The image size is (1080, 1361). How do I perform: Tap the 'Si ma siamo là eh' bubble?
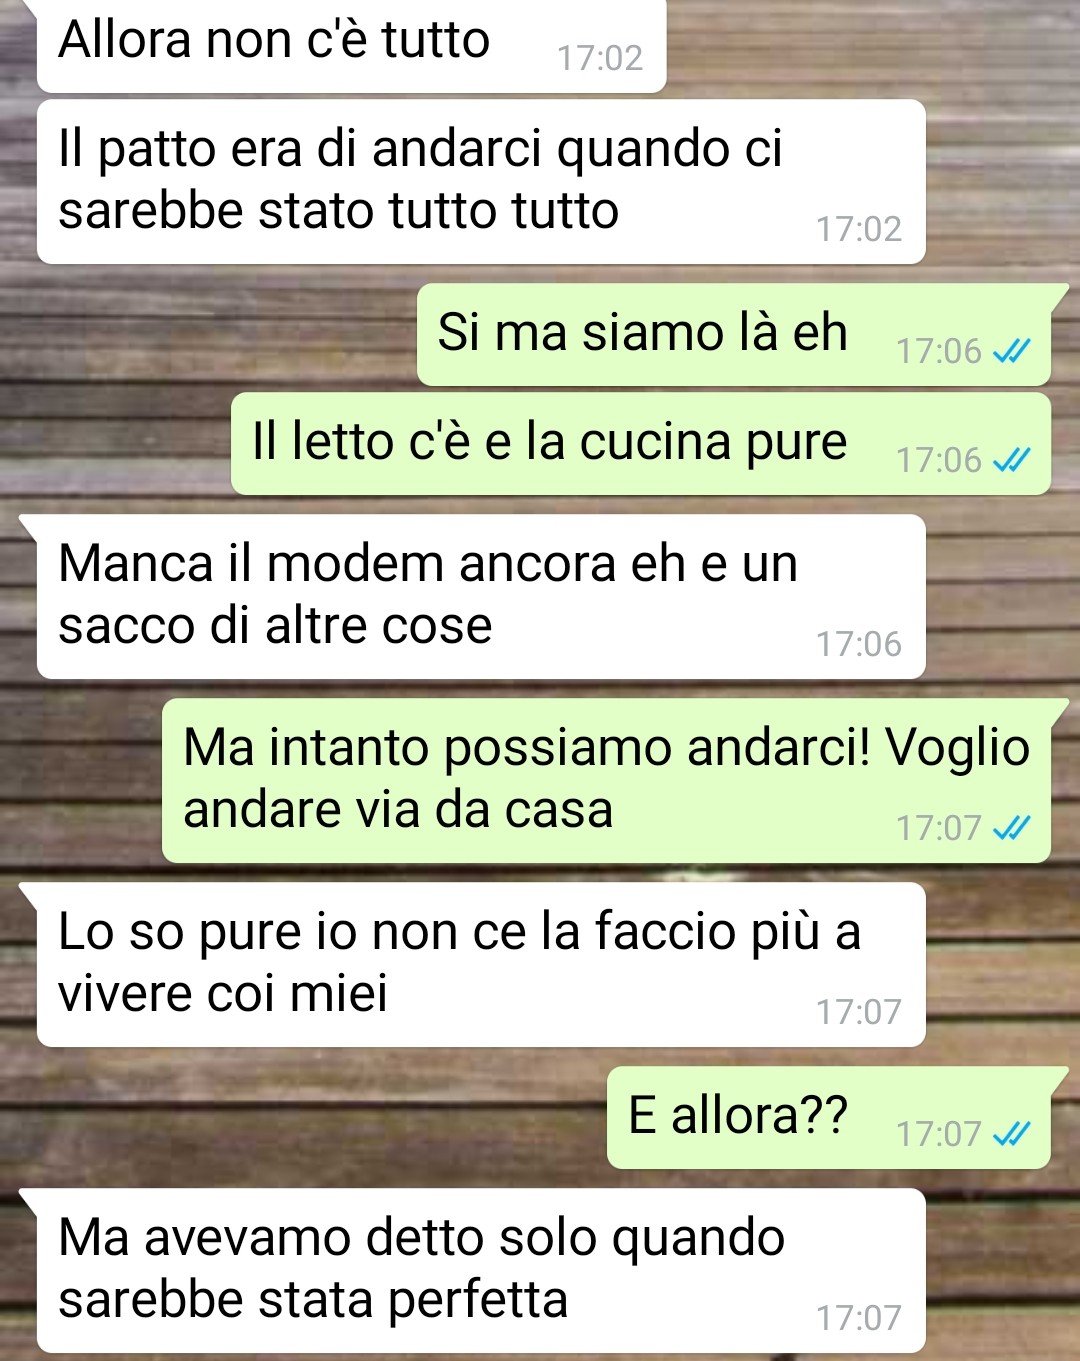coord(734,335)
